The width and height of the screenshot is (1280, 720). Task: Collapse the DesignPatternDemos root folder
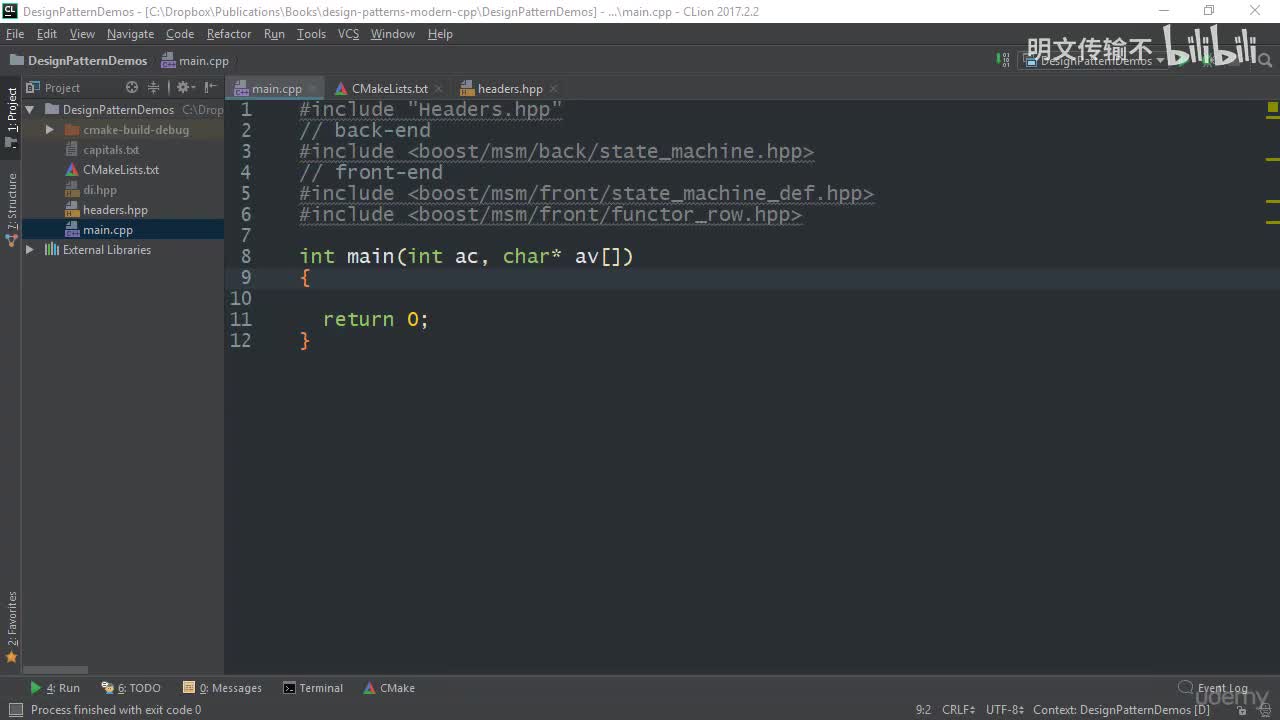click(30, 110)
